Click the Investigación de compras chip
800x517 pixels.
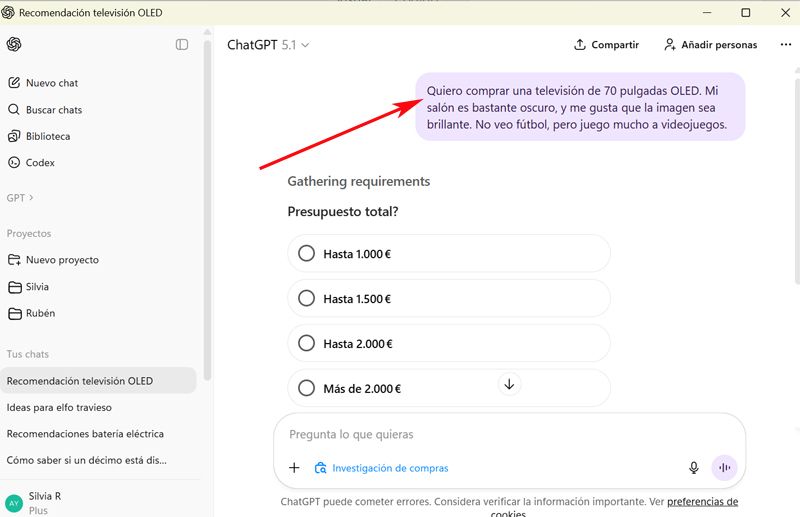point(382,468)
